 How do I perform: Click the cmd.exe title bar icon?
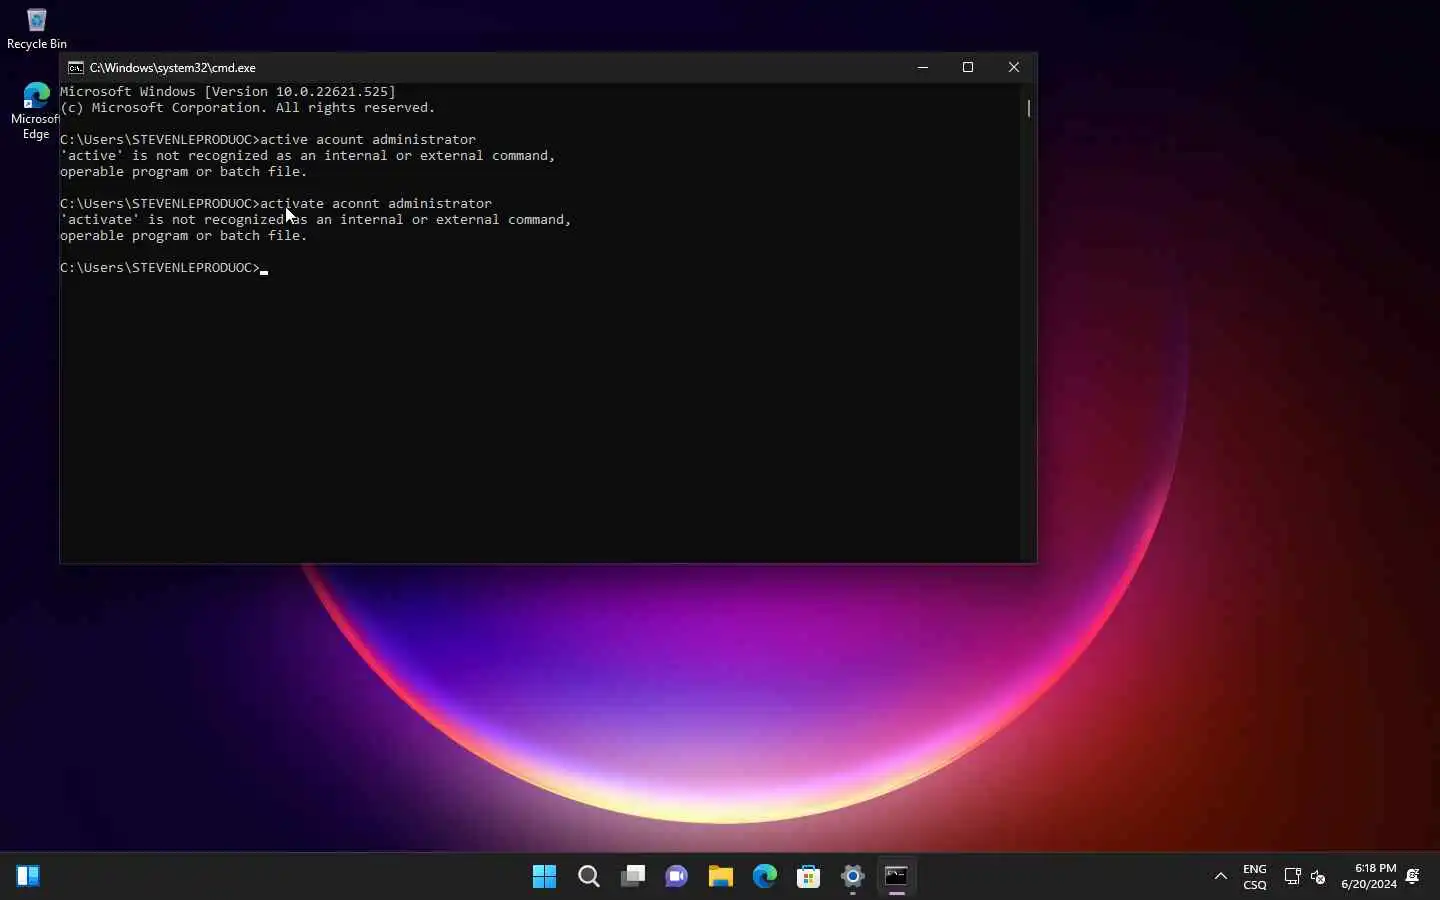coord(76,68)
